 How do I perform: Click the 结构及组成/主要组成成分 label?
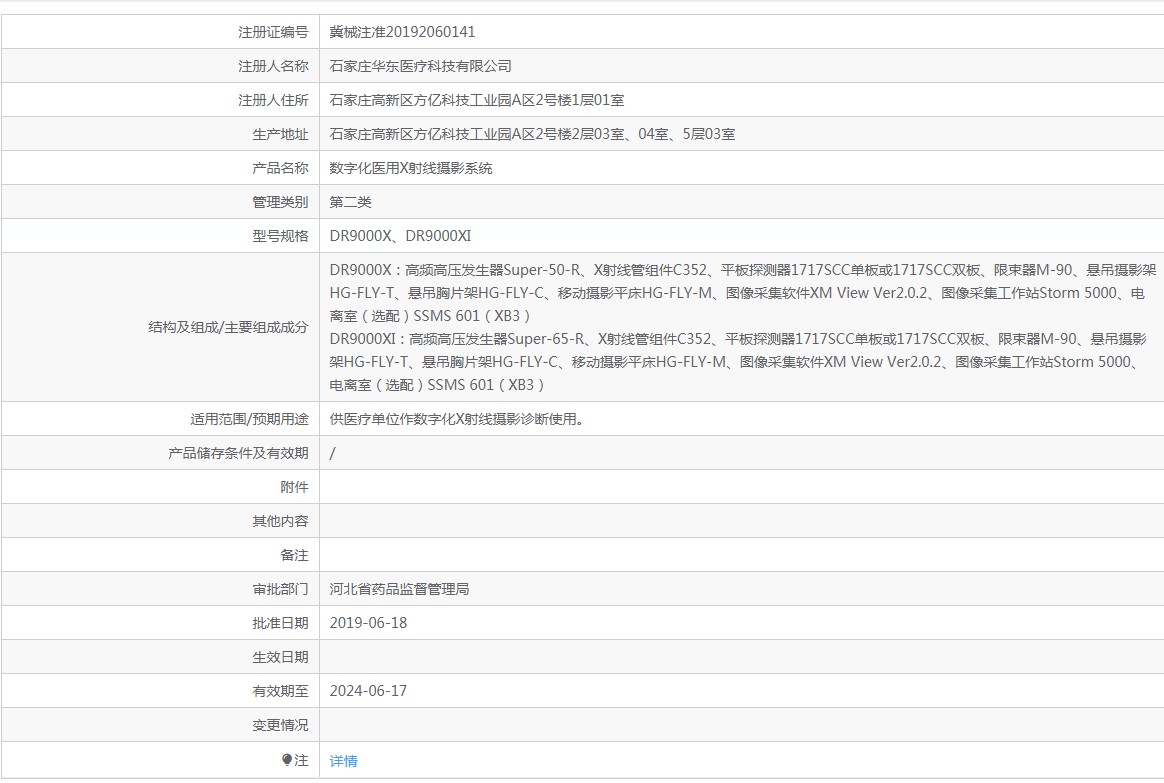coord(229,327)
